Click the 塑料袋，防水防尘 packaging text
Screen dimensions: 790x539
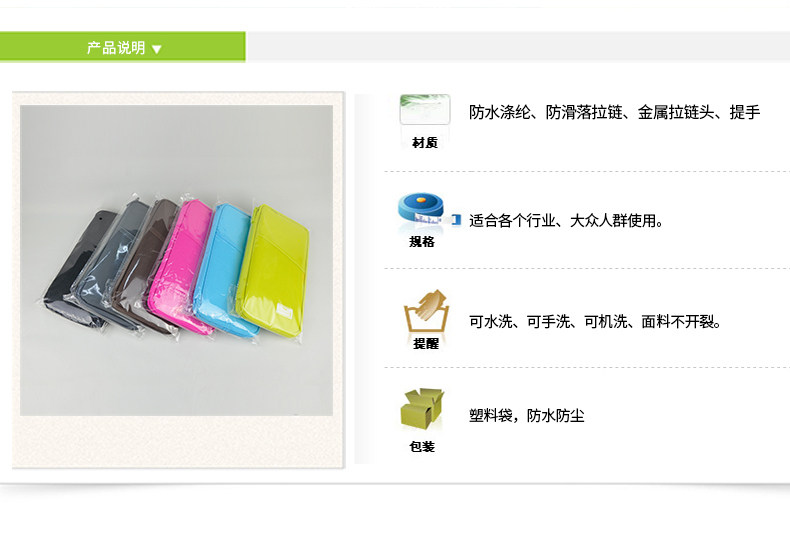tap(526, 416)
